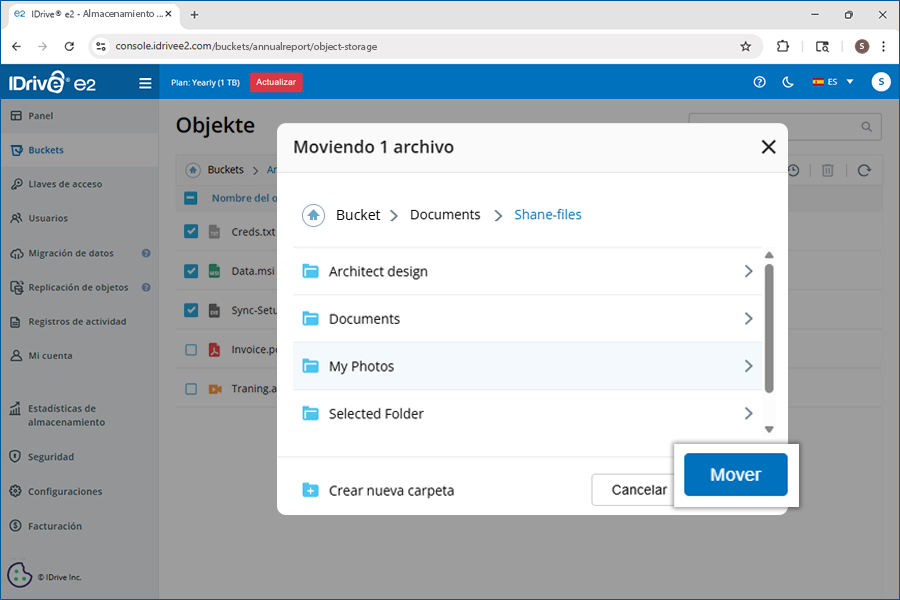Check the Invoice file checkbox
The height and width of the screenshot is (600, 900).
point(191,350)
